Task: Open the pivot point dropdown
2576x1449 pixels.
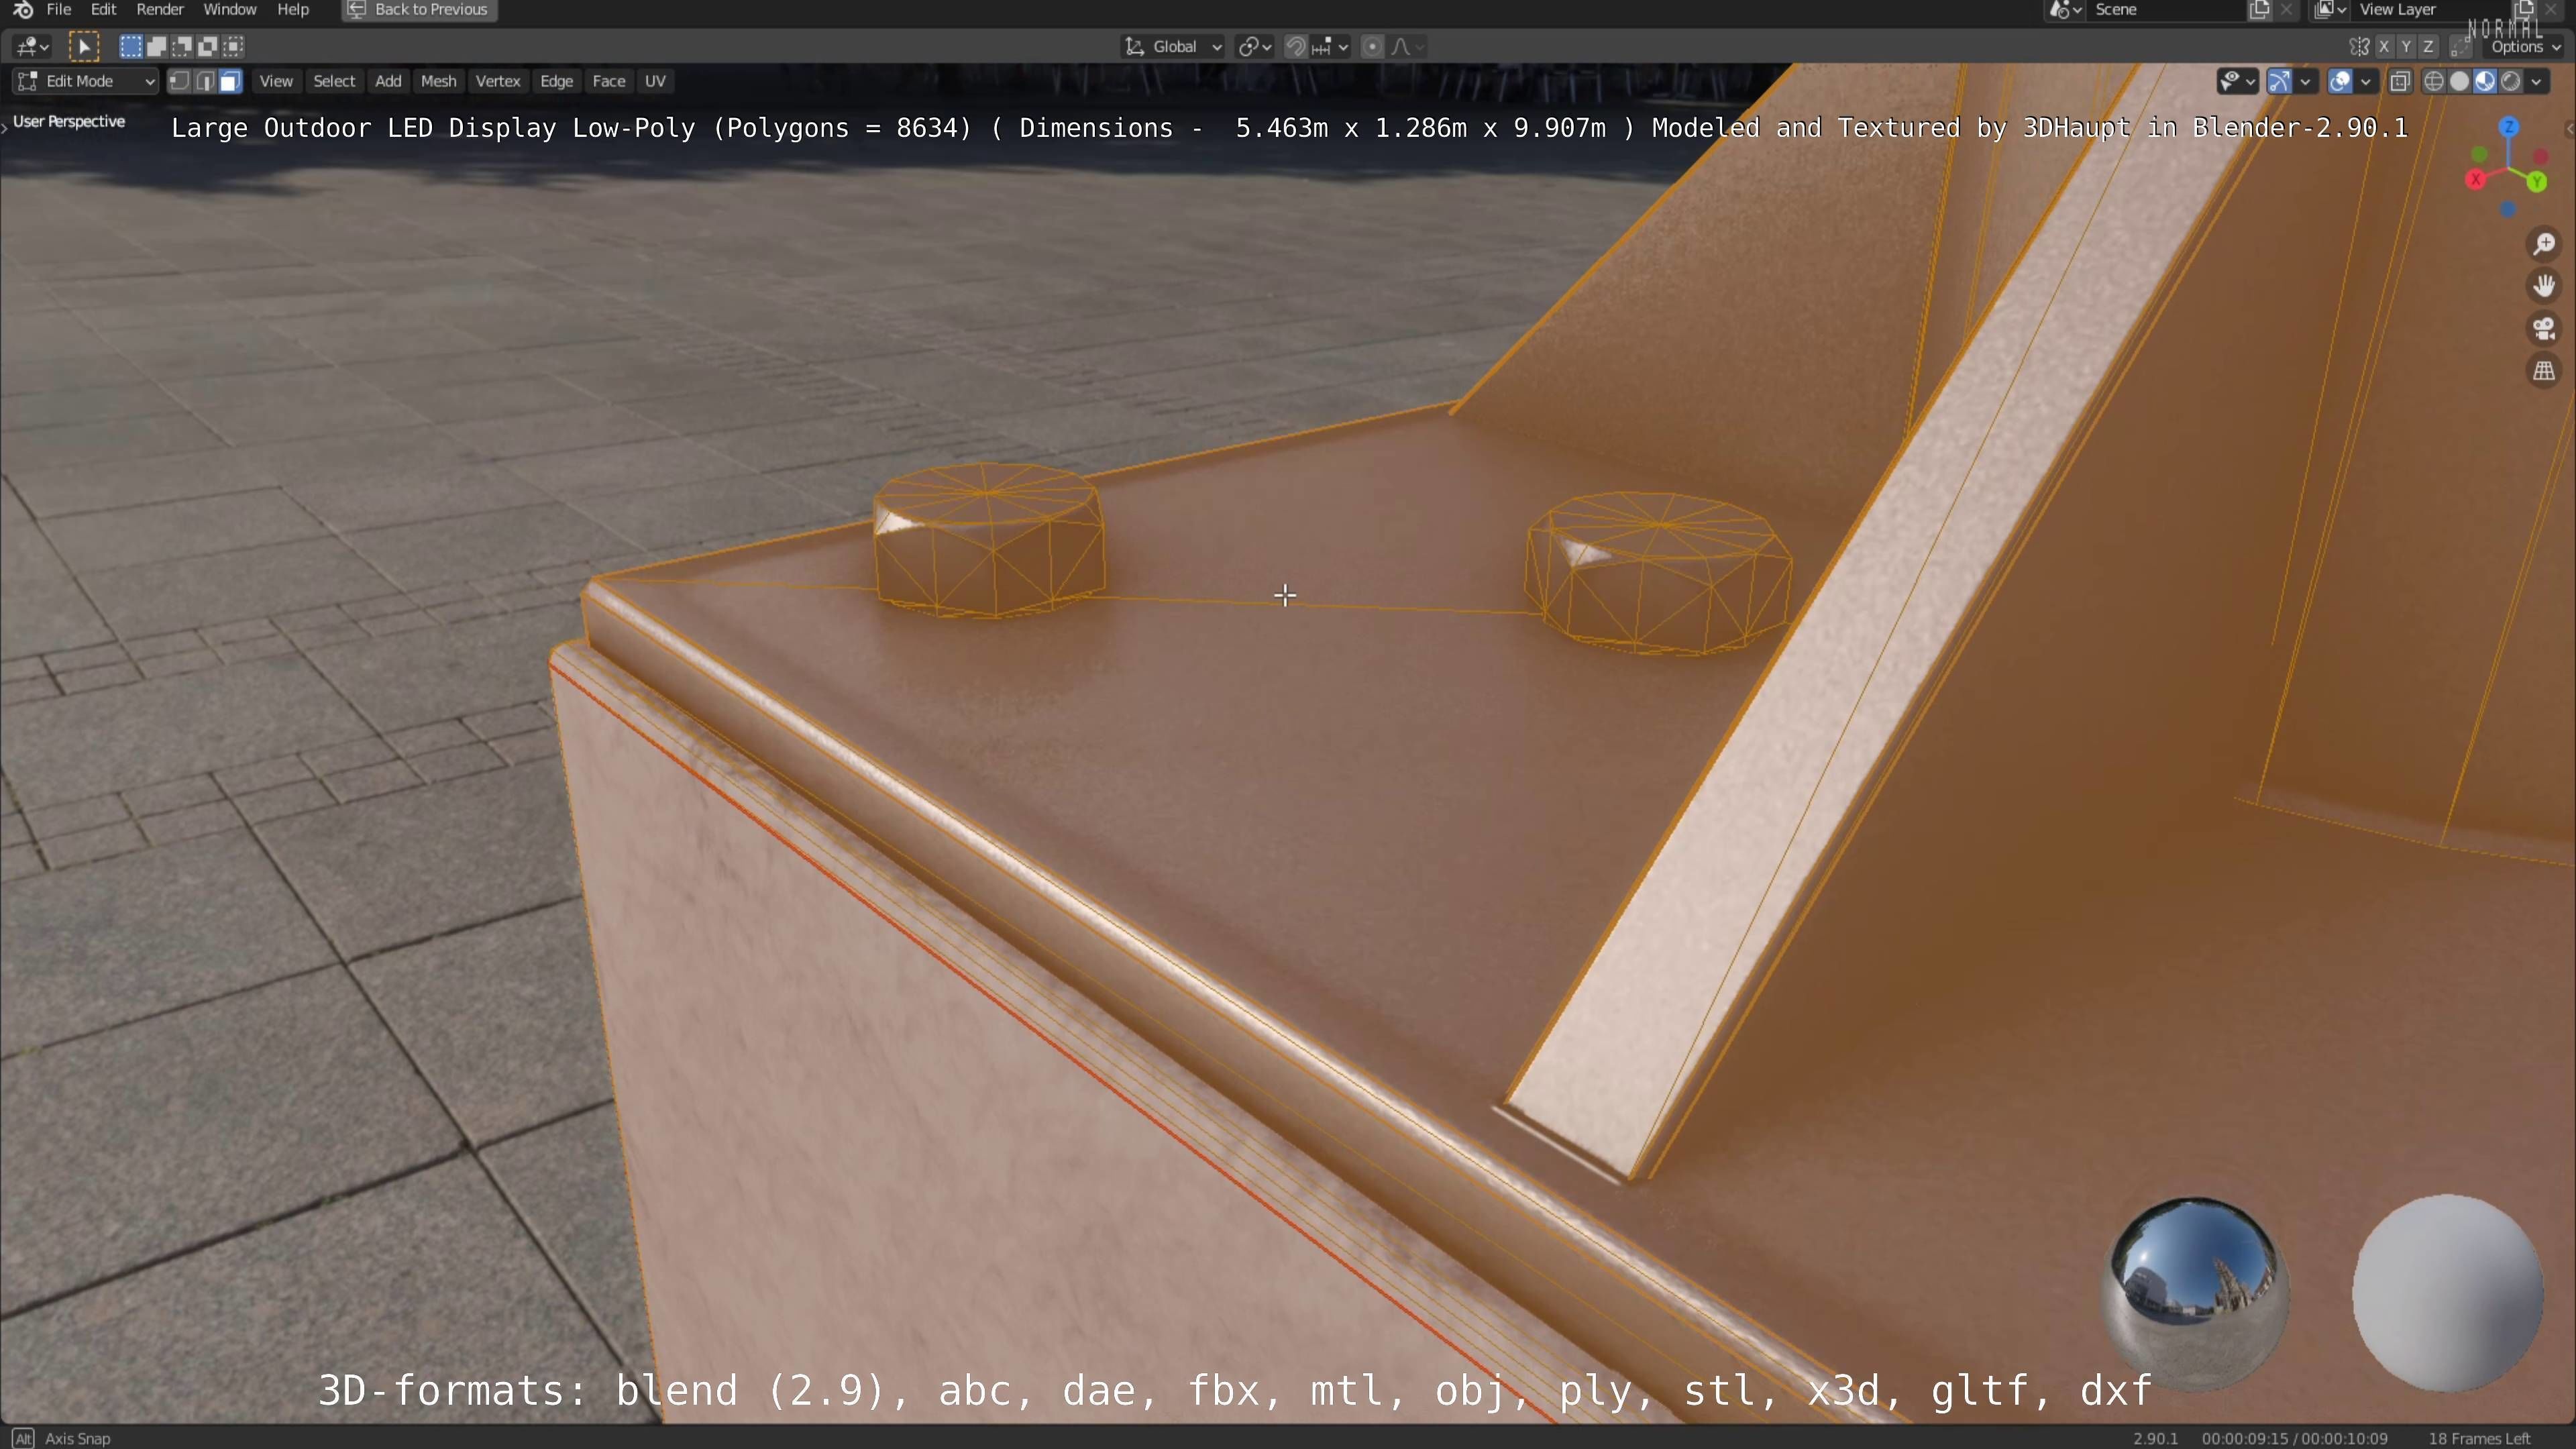Action: pos(1255,47)
